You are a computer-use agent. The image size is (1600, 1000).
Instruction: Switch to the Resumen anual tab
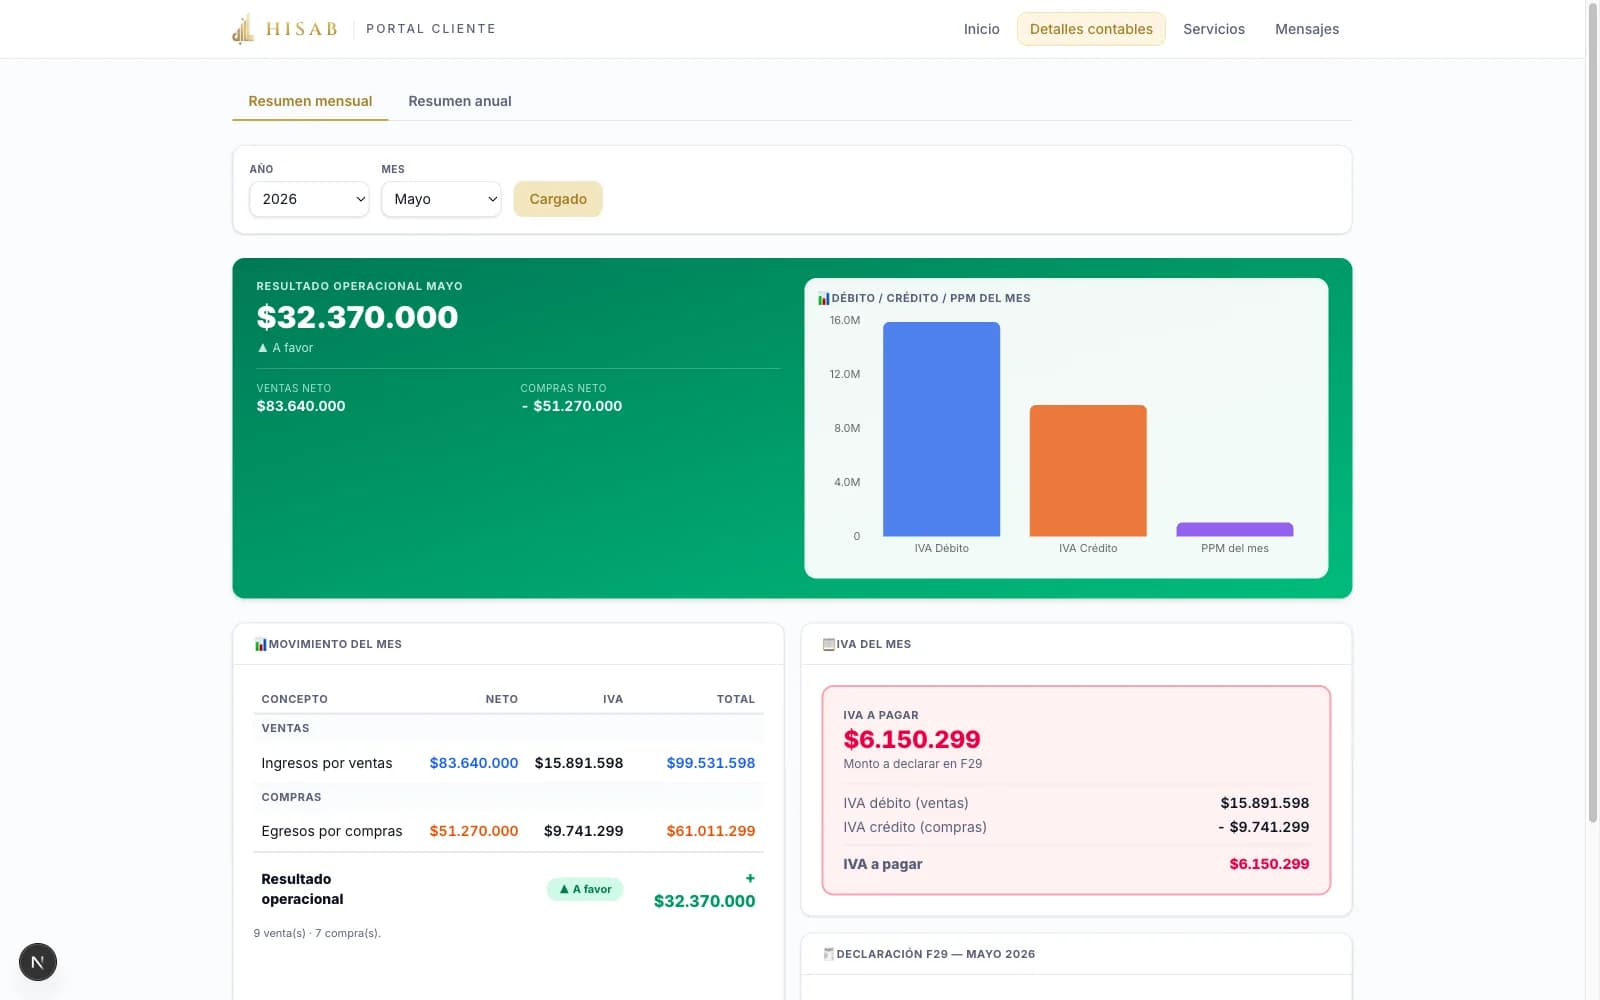pos(460,101)
